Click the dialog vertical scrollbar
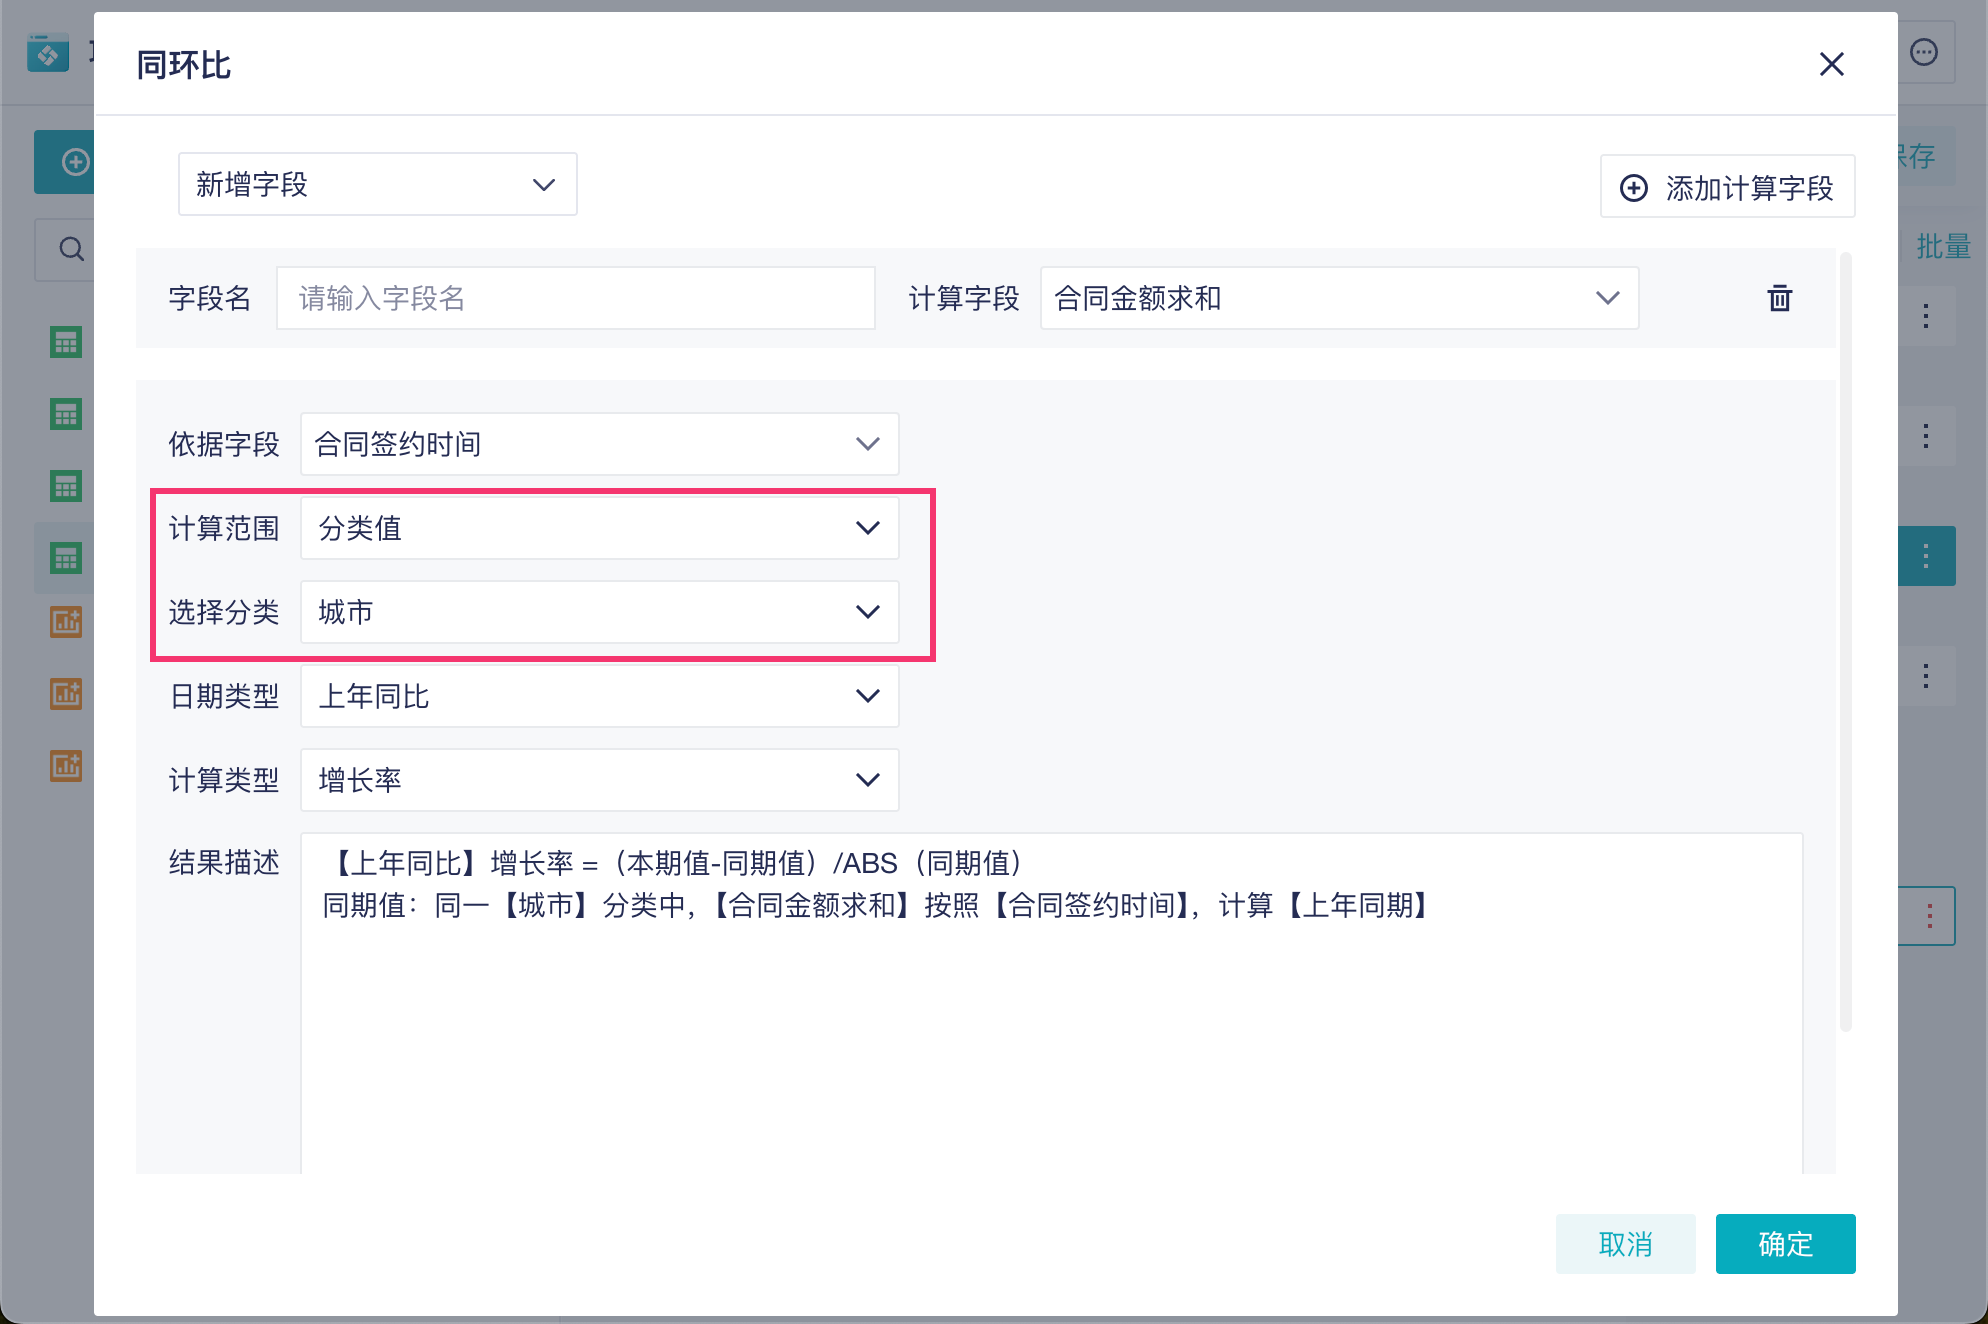This screenshot has height=1324, width=1988. pos(1846,641)
